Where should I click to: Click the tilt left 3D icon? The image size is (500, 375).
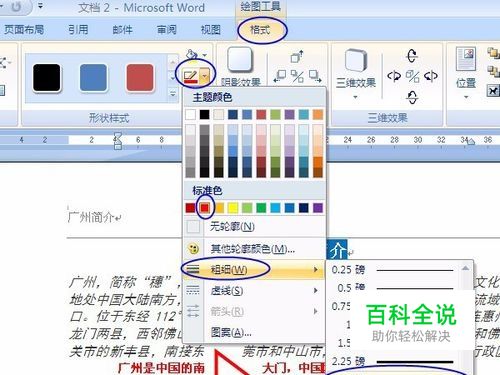click(x=394, y=77)
